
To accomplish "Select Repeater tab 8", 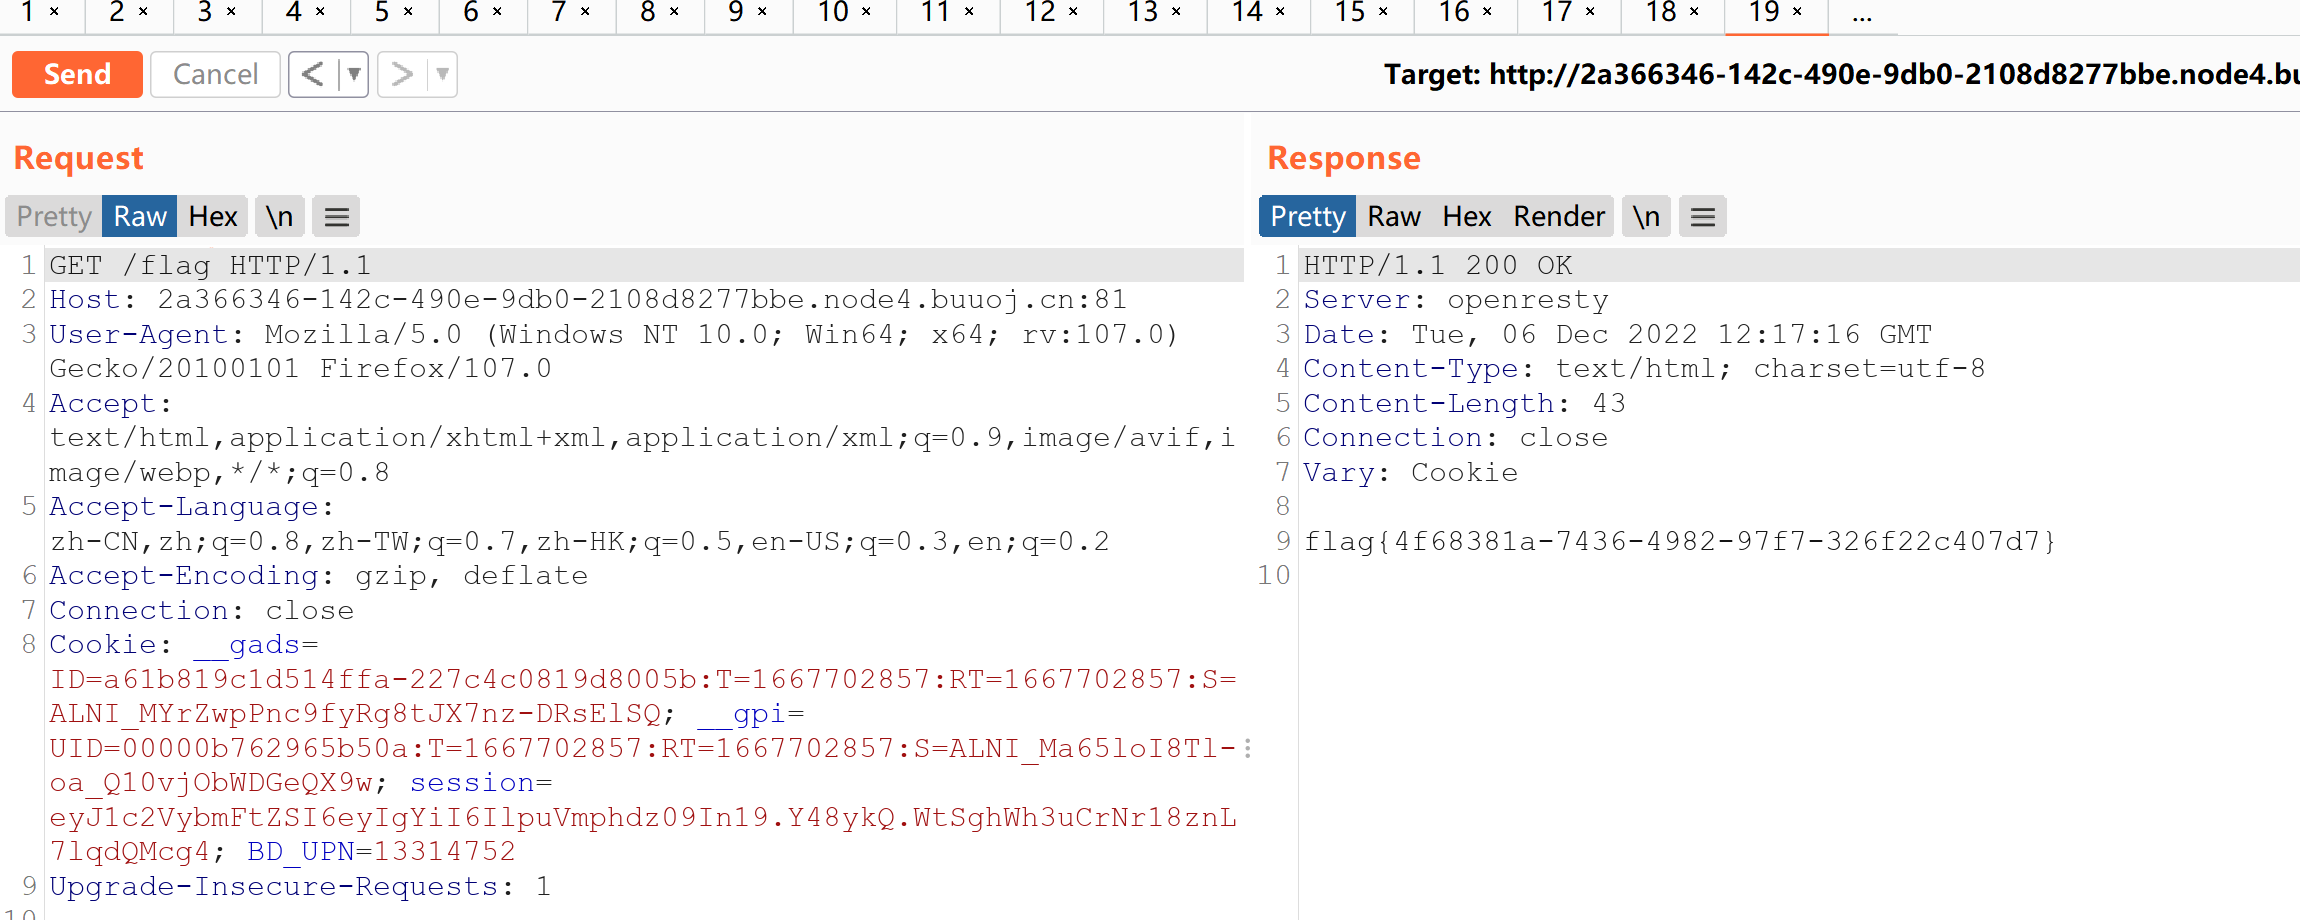I will (x=648, y=12).
